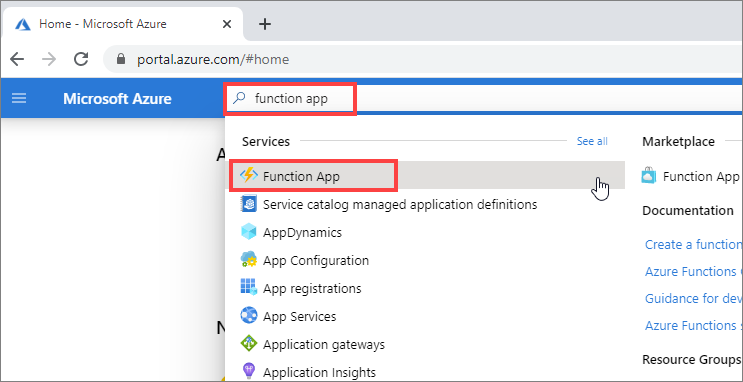
Task: Open App Configuration service
Action: [x=316, y=261]
